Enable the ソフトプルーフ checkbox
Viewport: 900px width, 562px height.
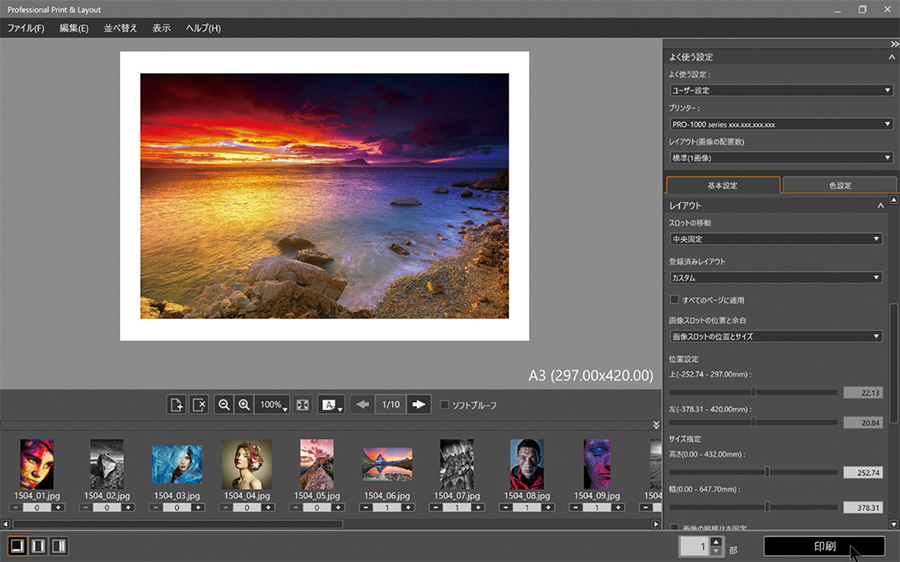coord(445,405)
